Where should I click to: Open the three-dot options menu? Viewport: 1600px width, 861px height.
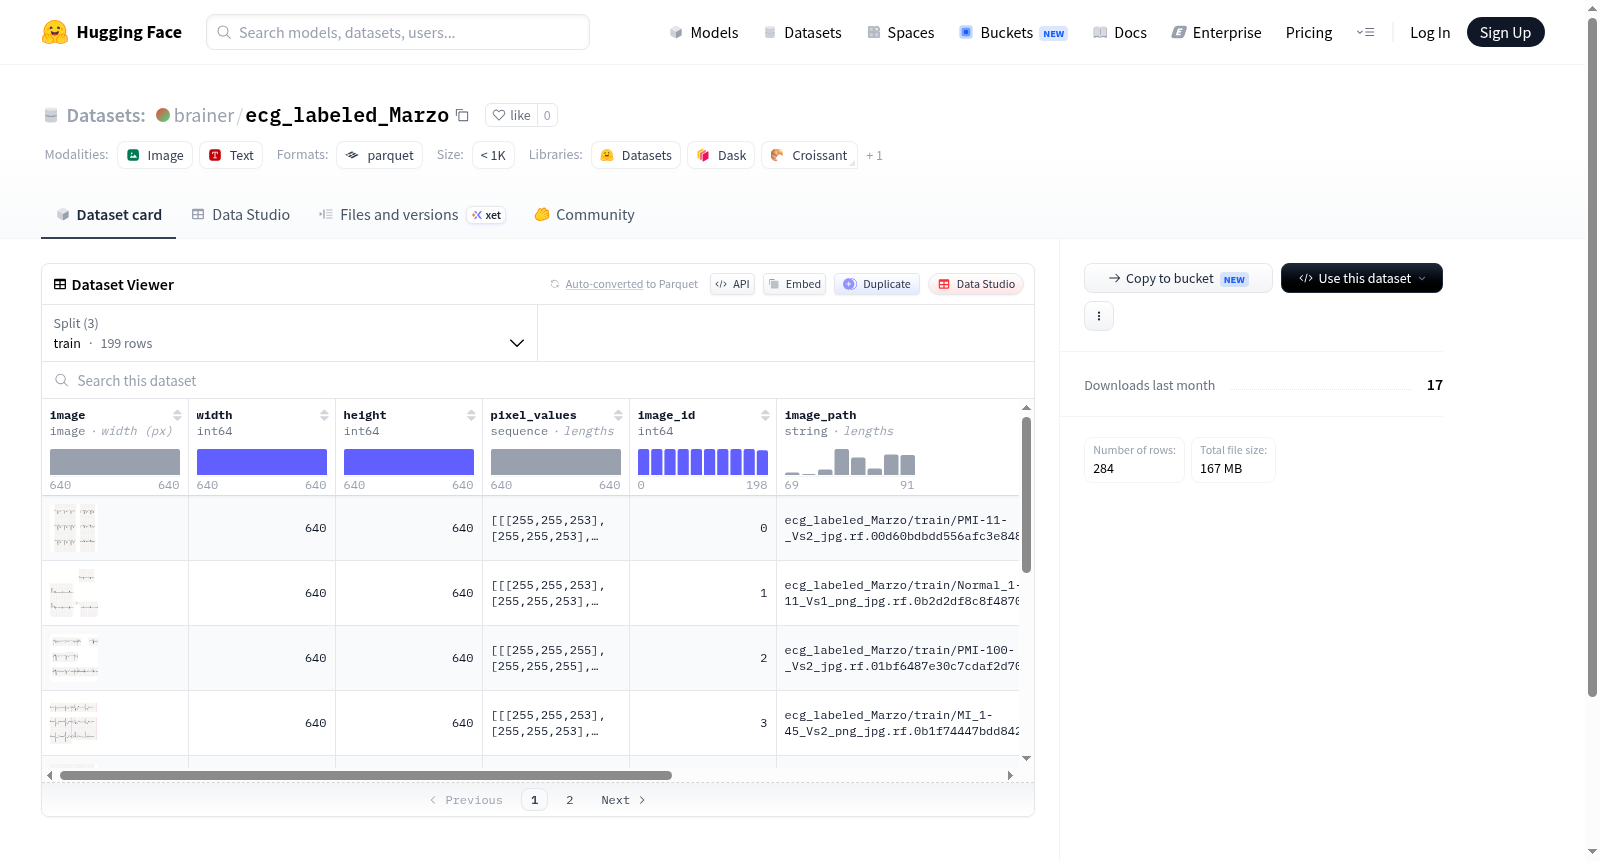[1099, 316]
